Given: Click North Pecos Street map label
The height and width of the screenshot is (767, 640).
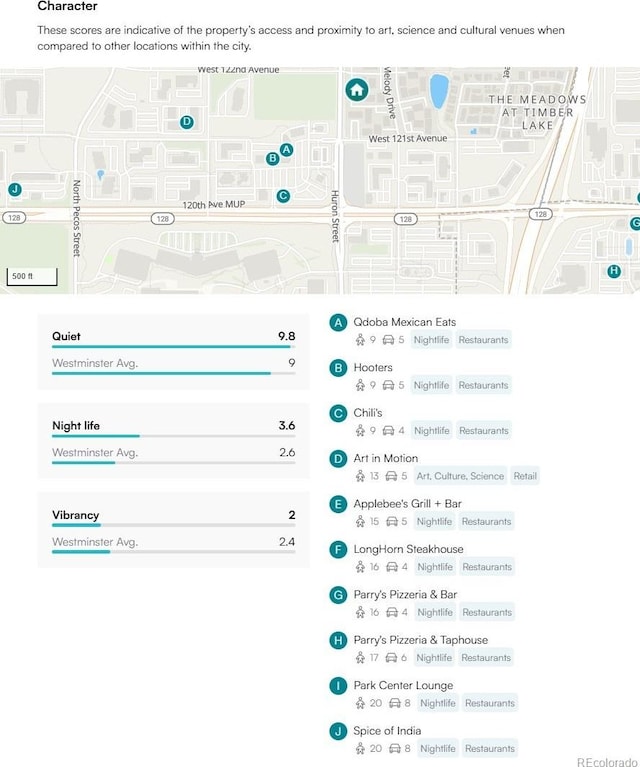Looking at the screenshot, I should (76, 218).
